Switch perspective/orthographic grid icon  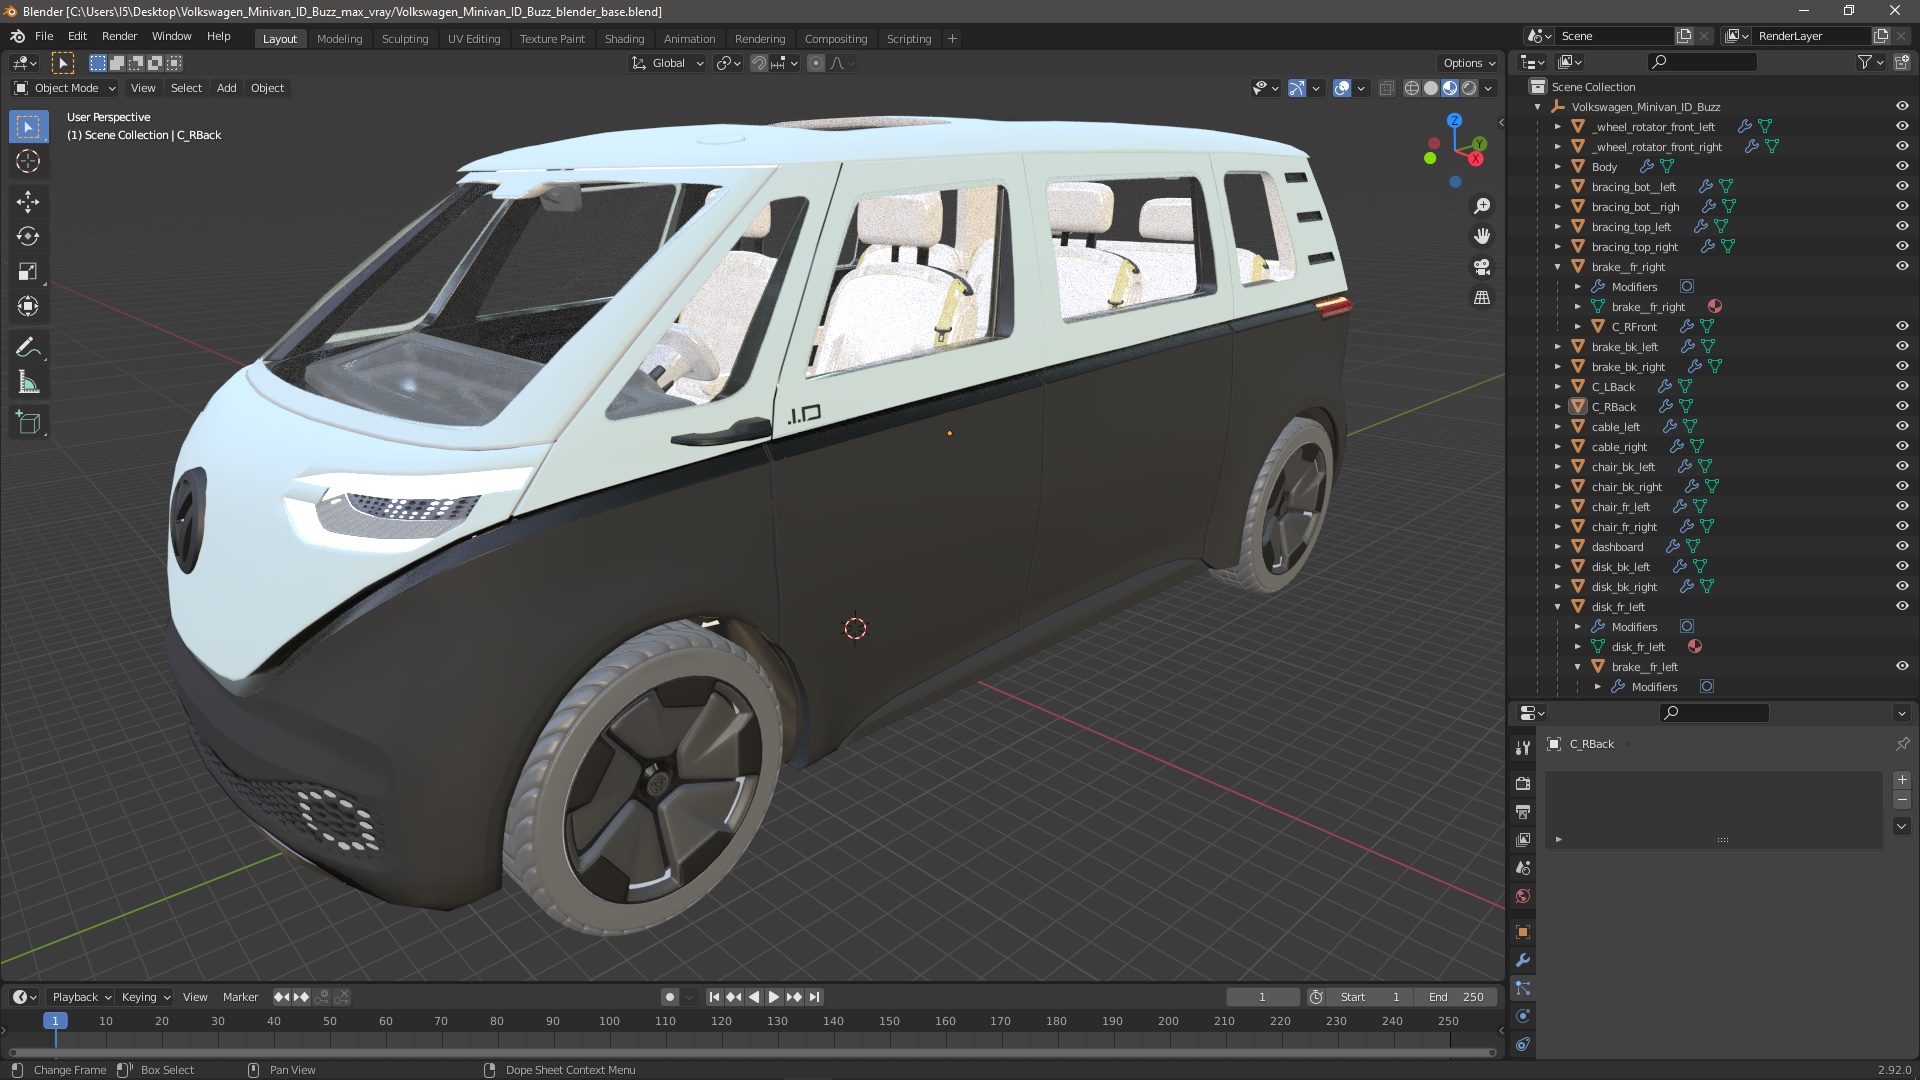click(1482, 297)
